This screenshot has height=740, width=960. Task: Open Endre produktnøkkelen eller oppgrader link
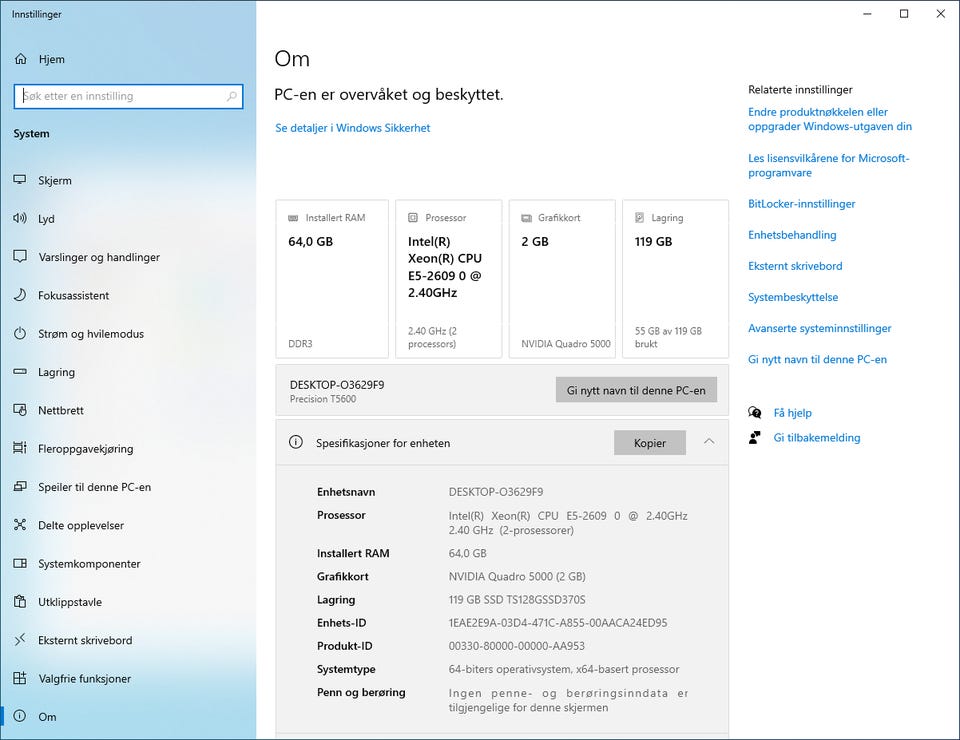(x=830, y=119)
